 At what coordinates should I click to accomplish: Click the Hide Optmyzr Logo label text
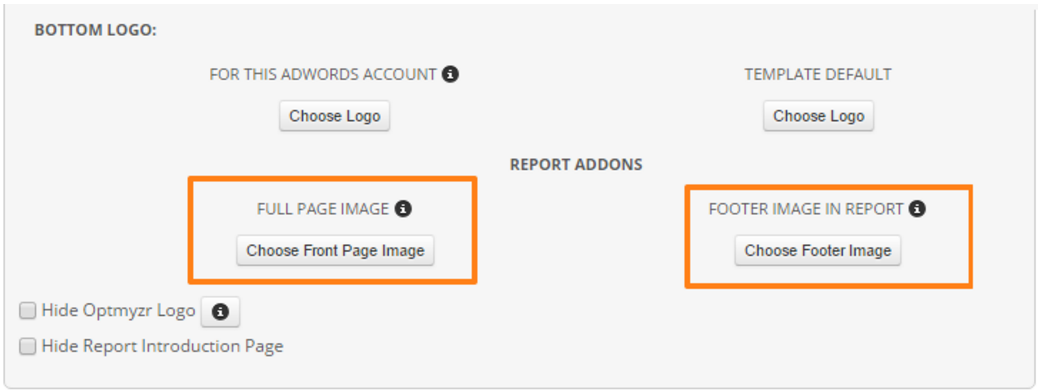118,311
